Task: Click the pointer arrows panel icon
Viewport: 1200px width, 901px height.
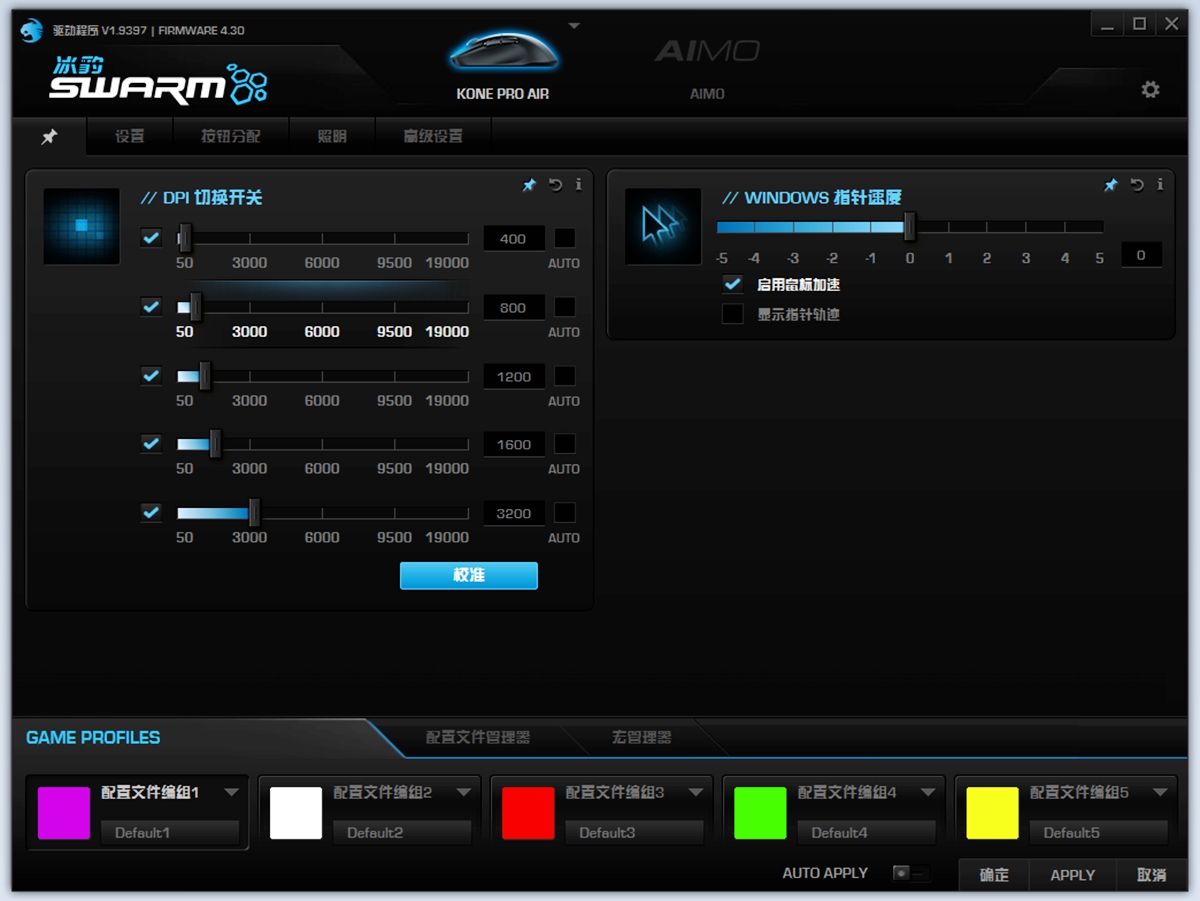Action: (663, 226)
